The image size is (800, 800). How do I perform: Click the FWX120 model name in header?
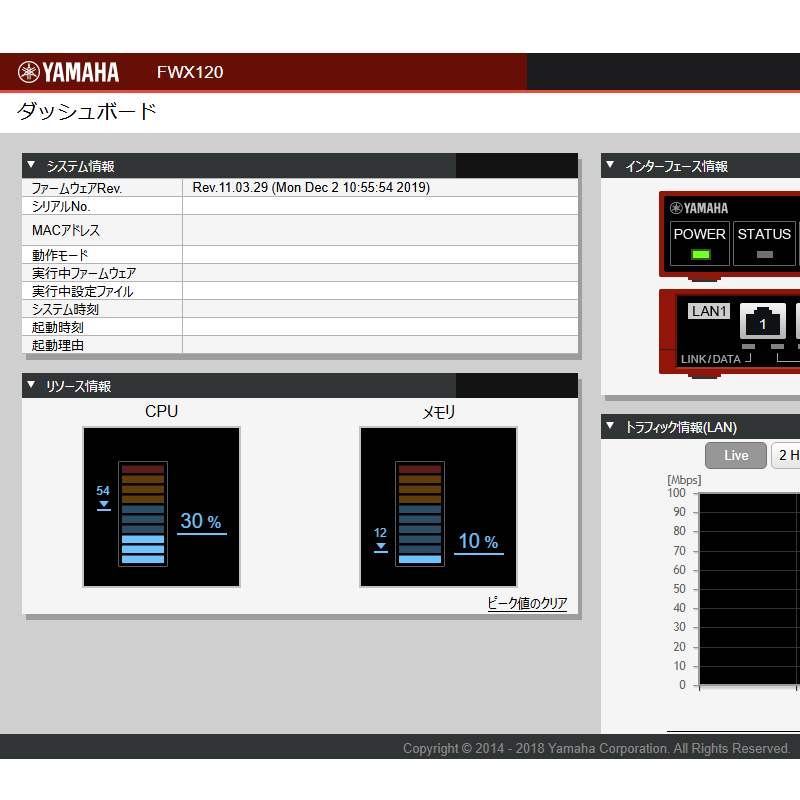pos(190,72)
